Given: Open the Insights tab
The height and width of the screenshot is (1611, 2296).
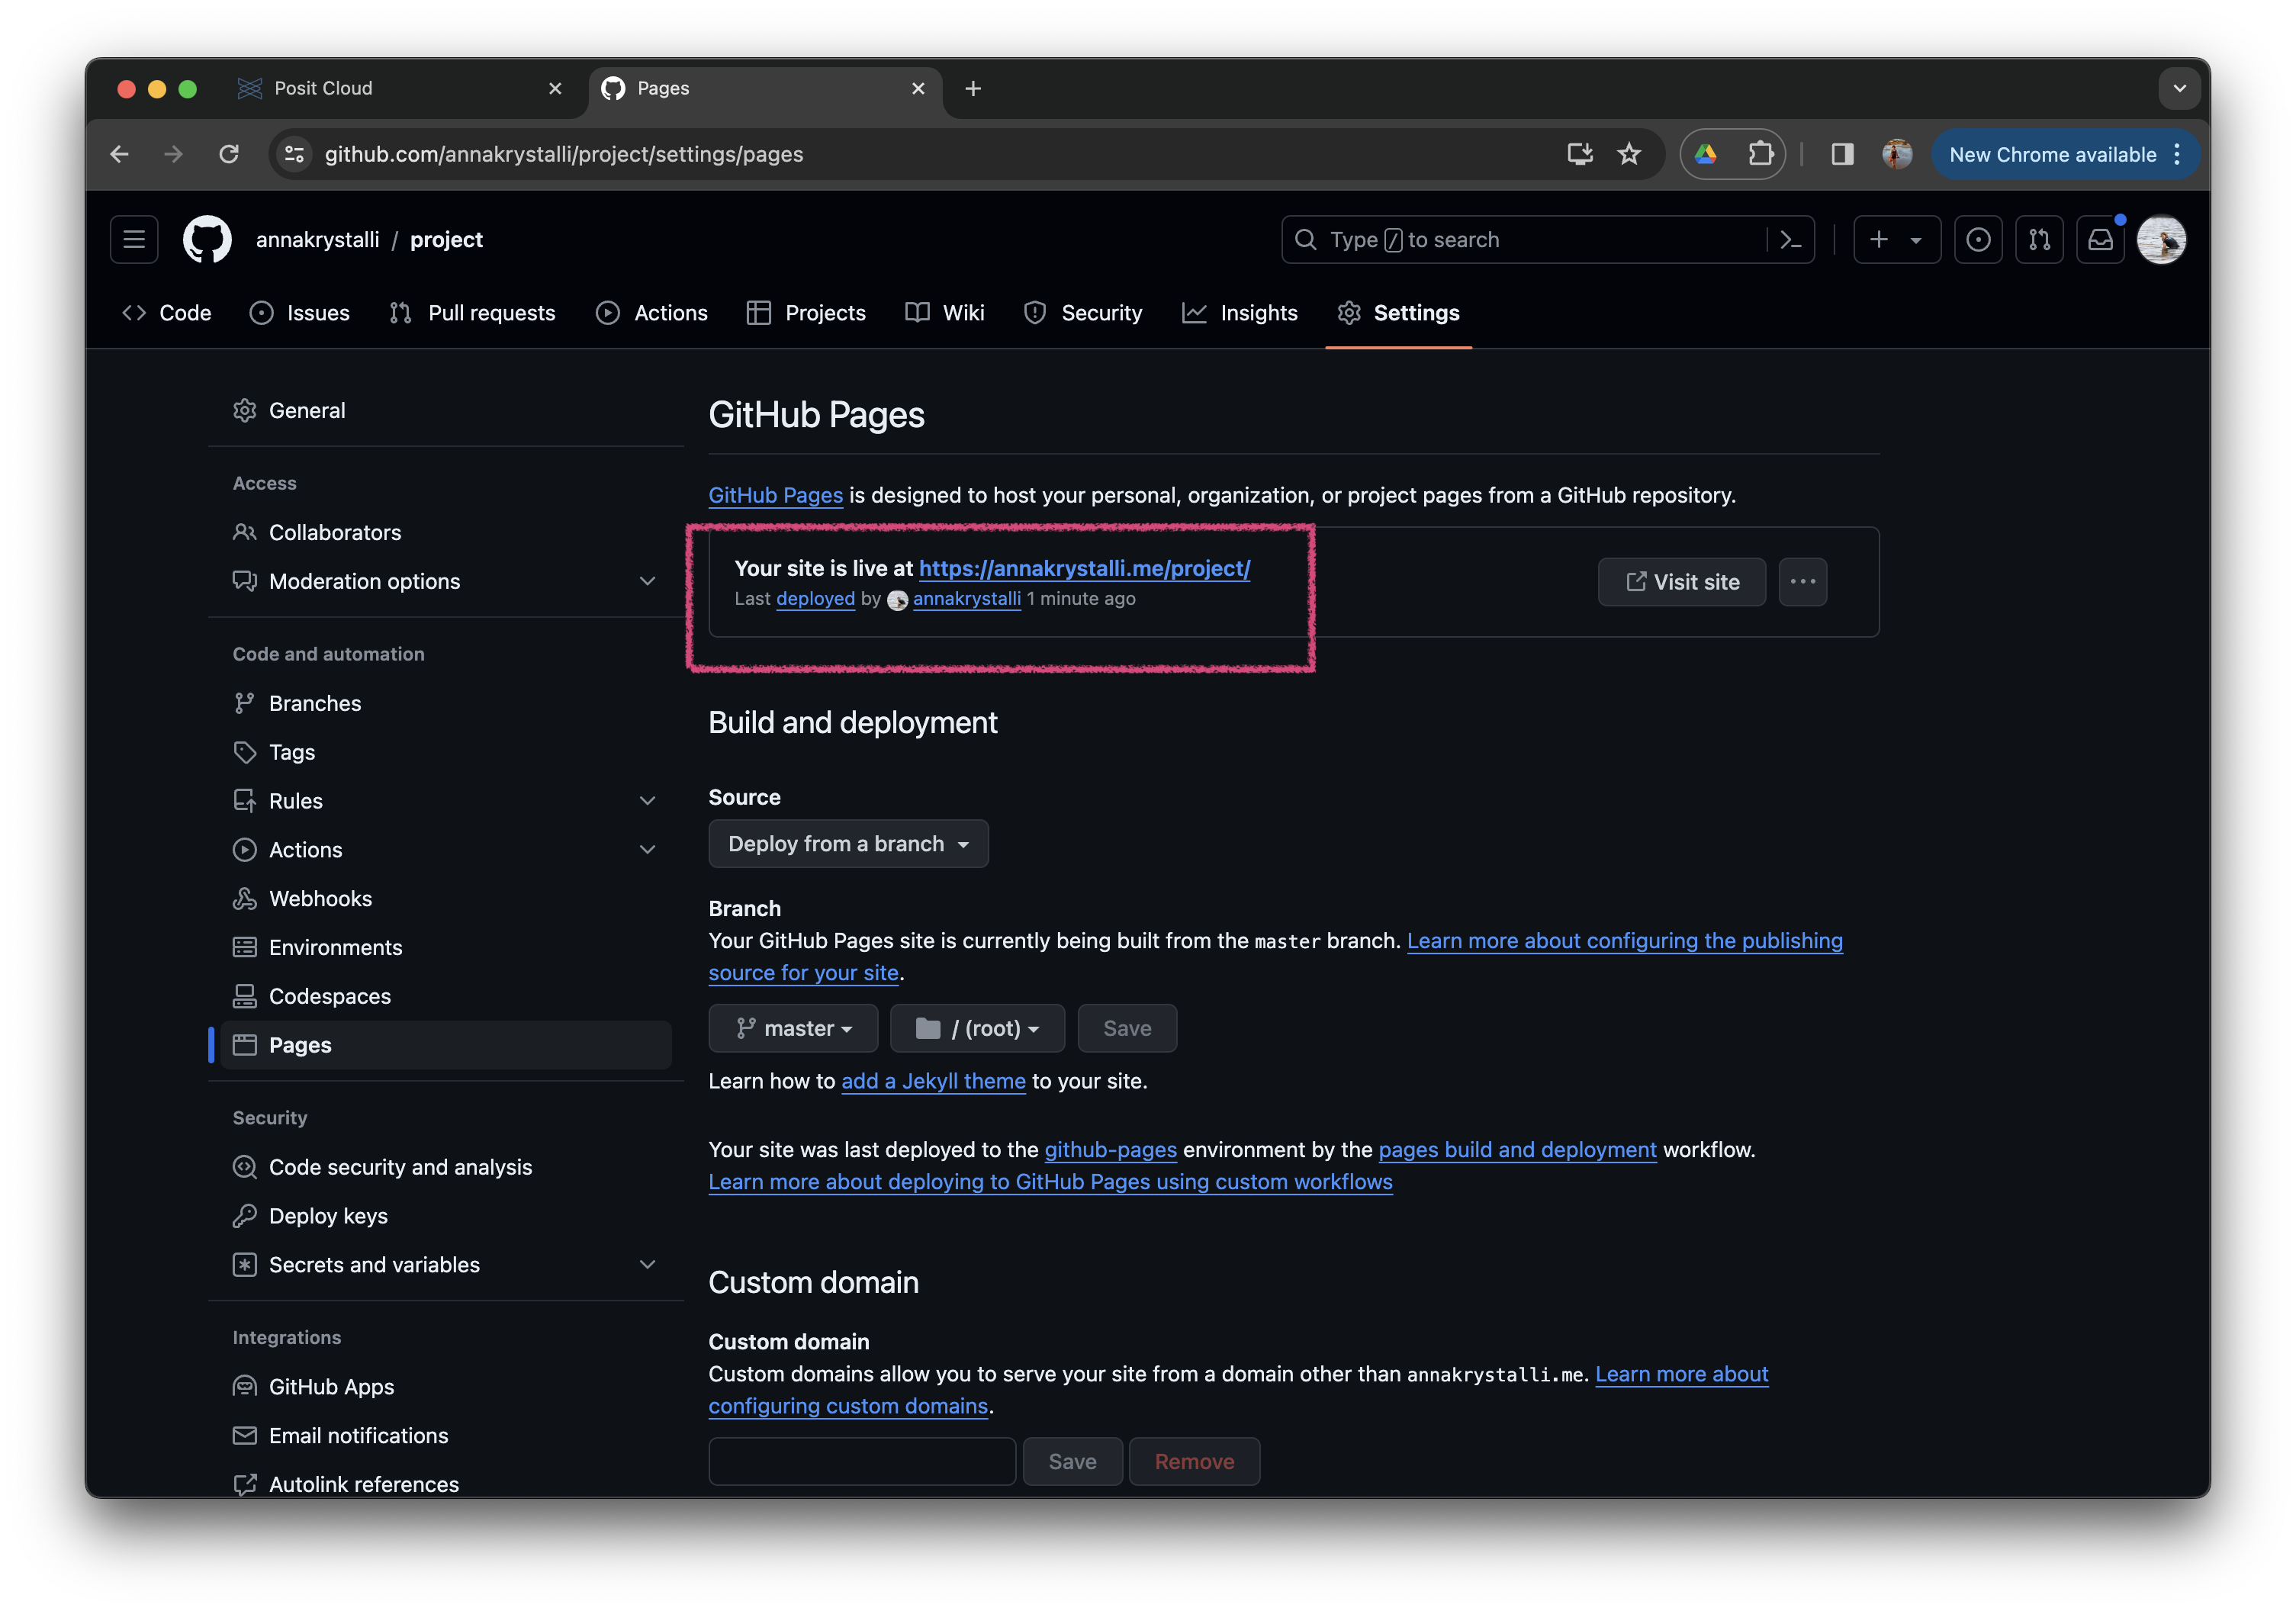Looking at the screenshot, I should [x=1240, y=313].
